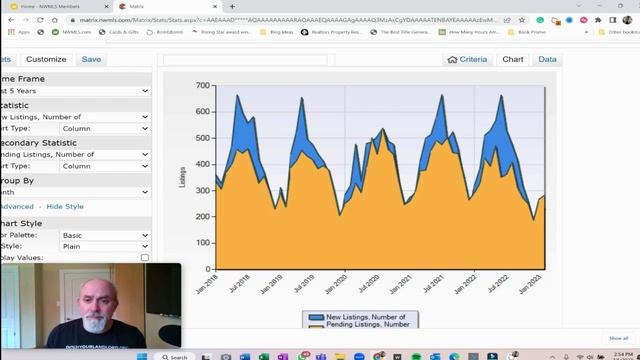Open the volume control in system tray
The width and height of the screenshot is (640, 360).
(x=590, y=357)
